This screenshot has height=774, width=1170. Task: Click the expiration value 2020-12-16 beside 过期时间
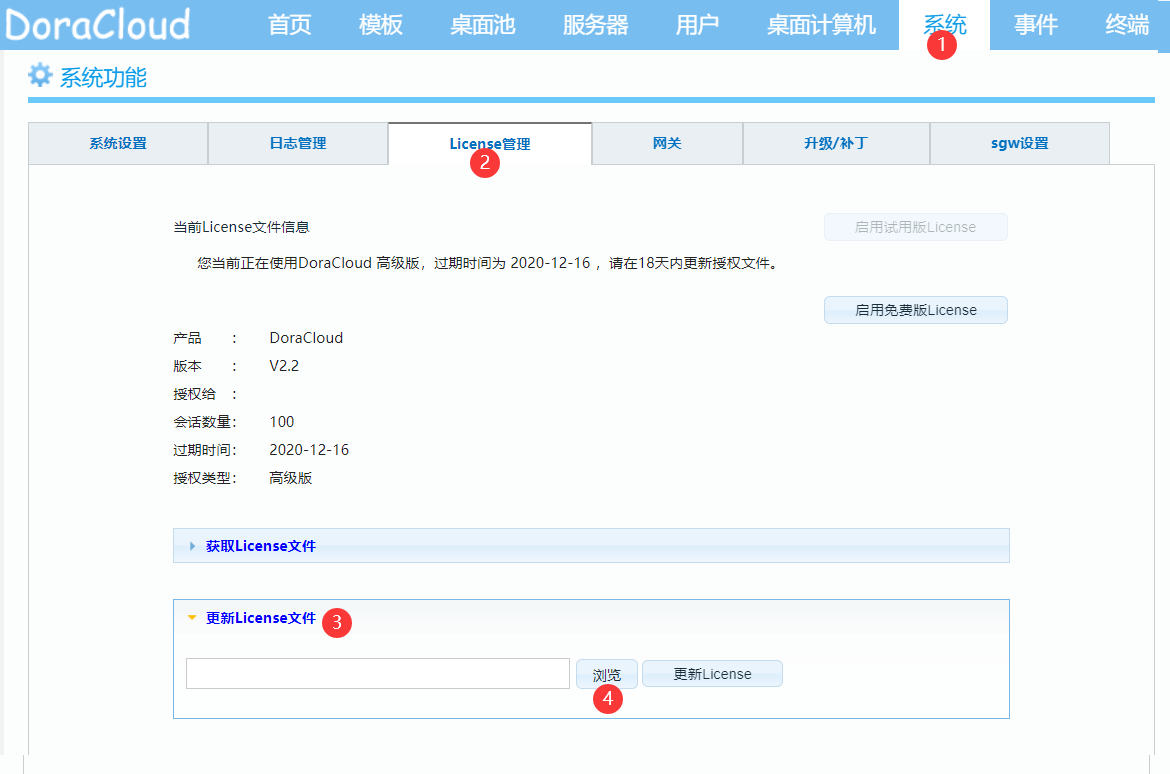click(309, 449)
